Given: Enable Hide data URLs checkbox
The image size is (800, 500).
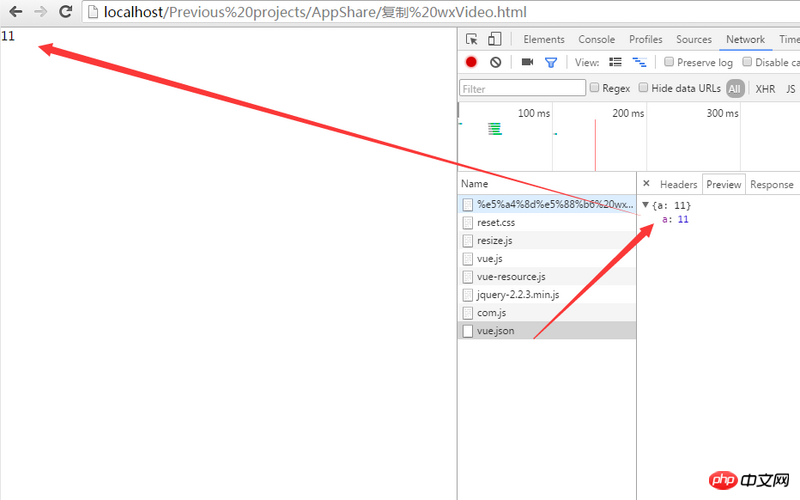Looking at the screenshot, I should 644,88.
